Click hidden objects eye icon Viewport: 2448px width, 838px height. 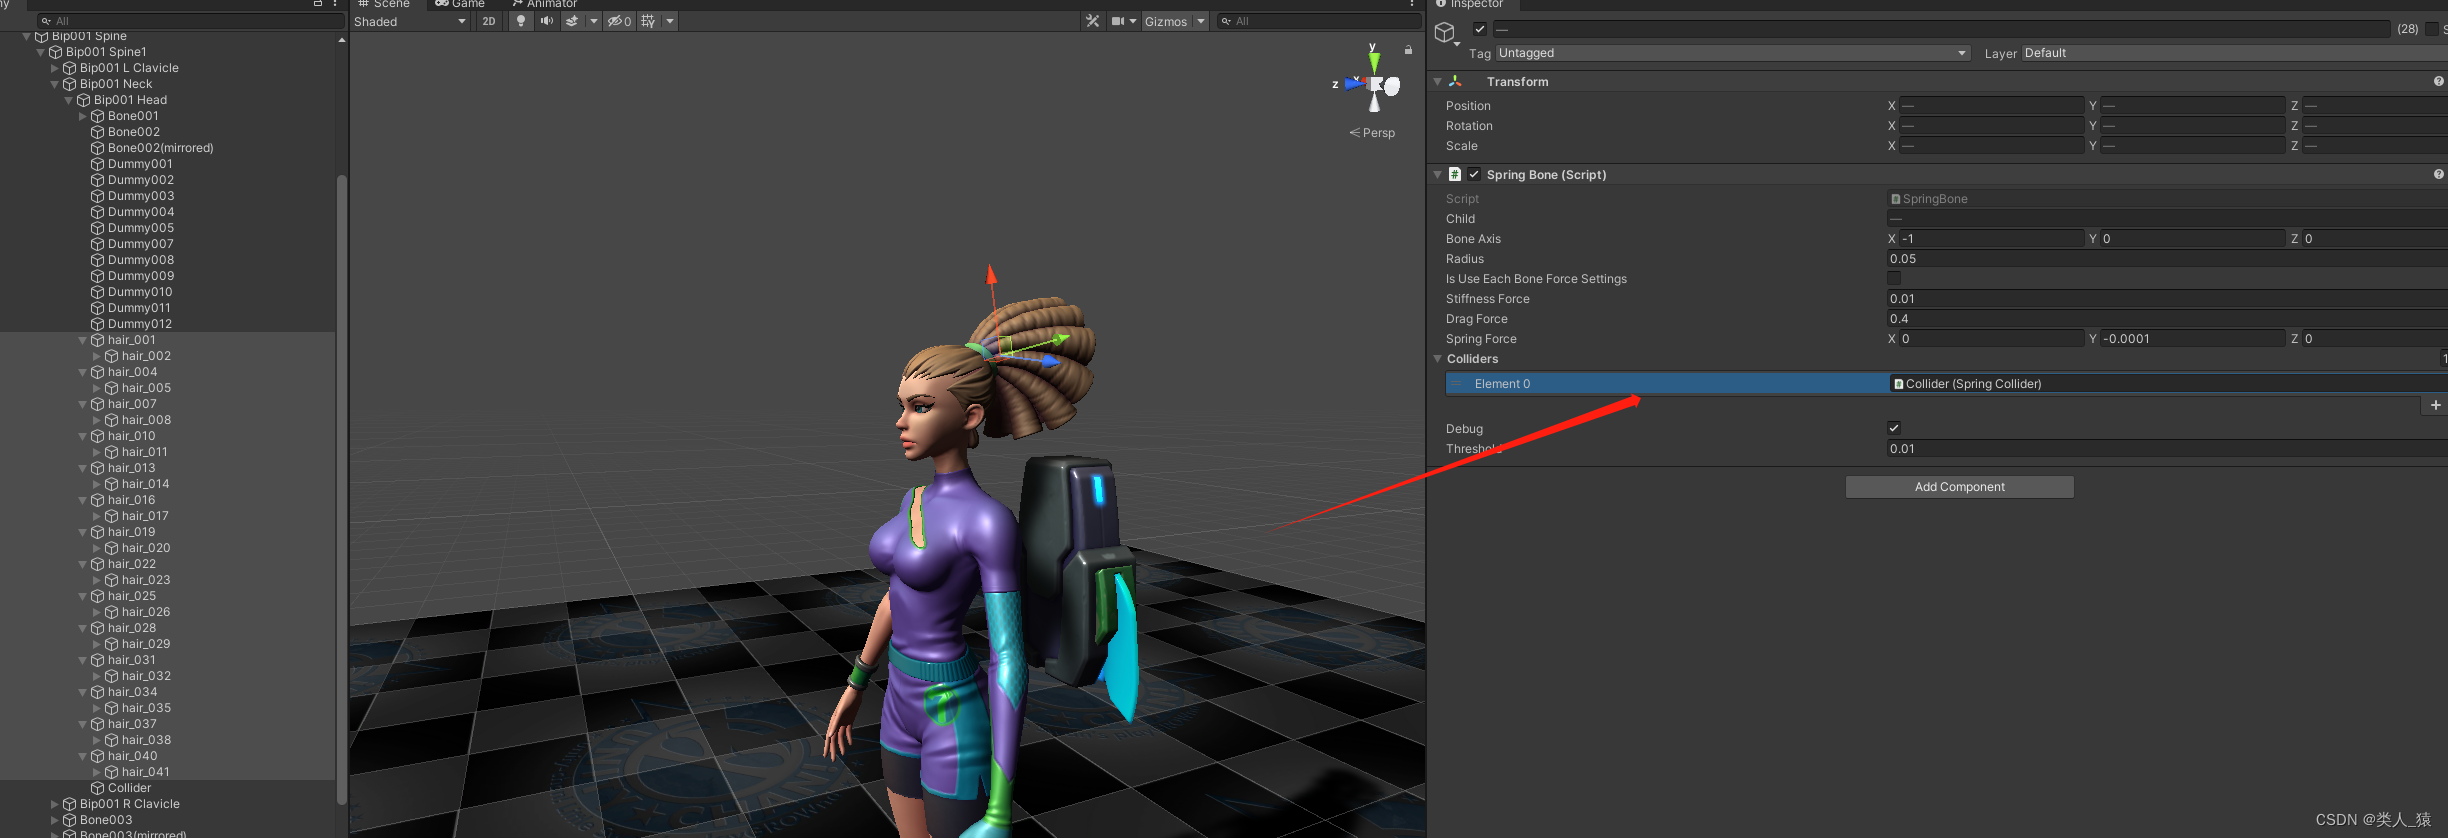pyautogui.click(x=619, y=21)
